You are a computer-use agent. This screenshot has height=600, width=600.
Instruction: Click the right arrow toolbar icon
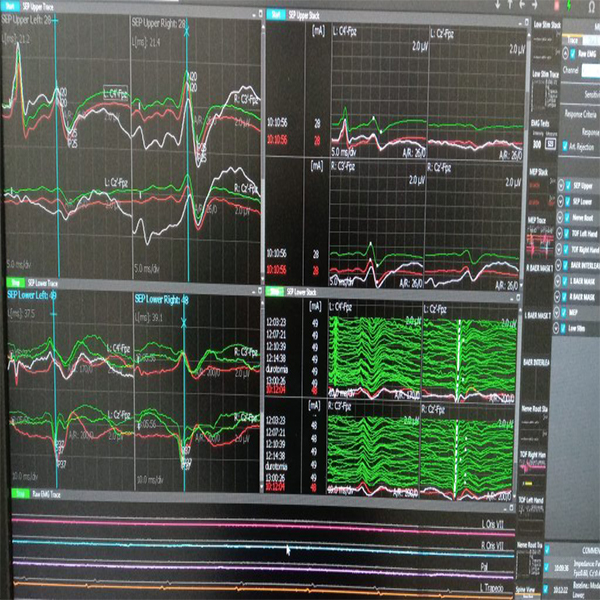[x=535, y=5]
